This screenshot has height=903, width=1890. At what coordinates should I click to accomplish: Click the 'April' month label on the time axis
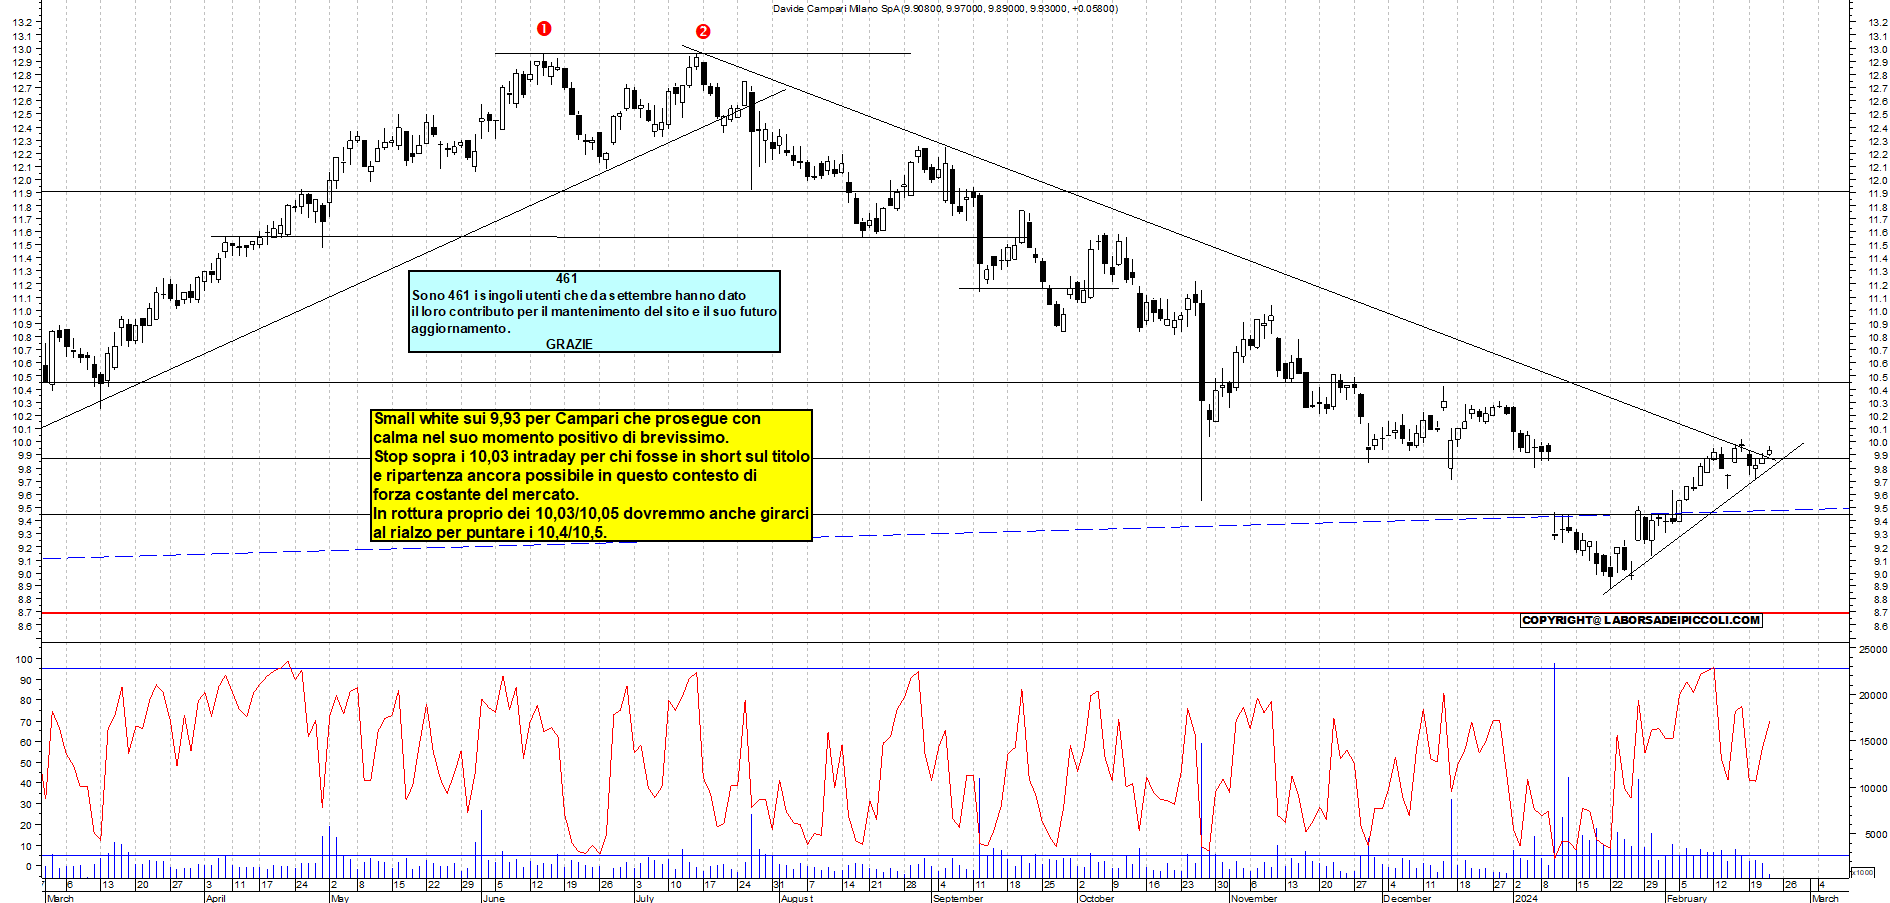point(215,898)
